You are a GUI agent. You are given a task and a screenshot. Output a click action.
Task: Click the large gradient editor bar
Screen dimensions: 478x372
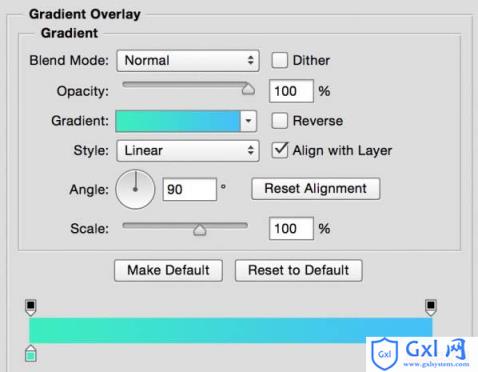pos(231,330)
